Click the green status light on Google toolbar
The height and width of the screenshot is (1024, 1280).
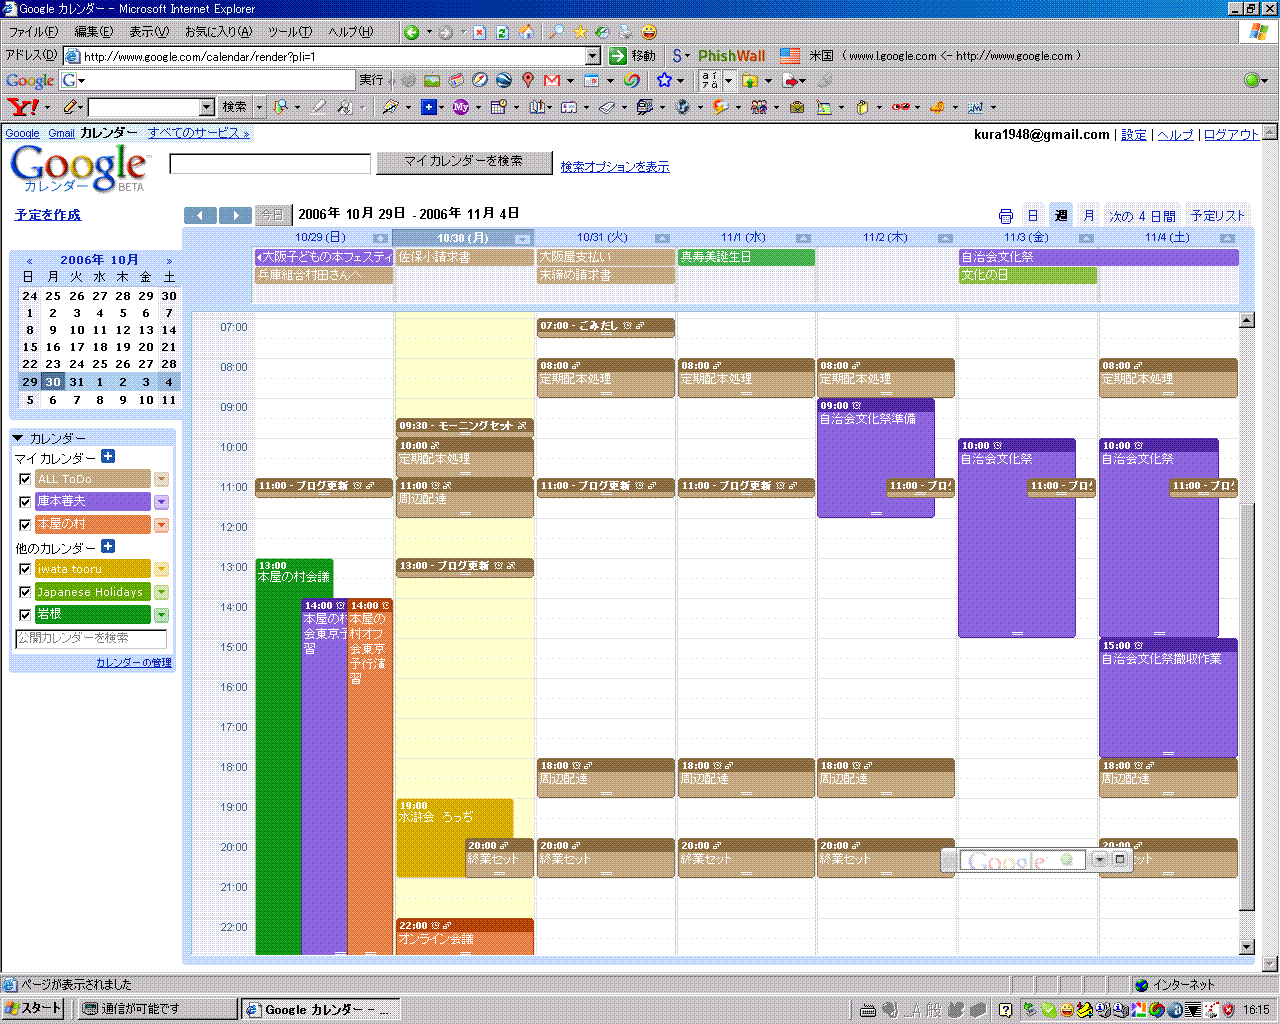(1251, 80)
